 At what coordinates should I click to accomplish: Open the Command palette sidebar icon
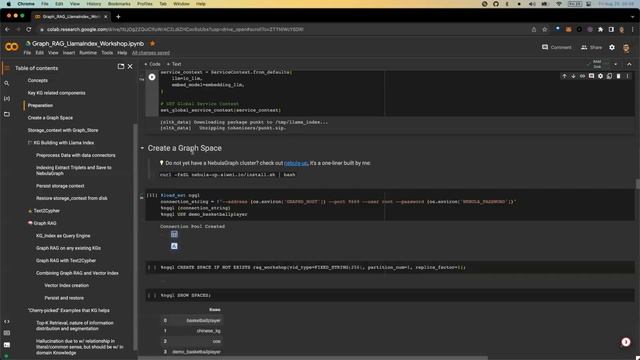point(7,333)
